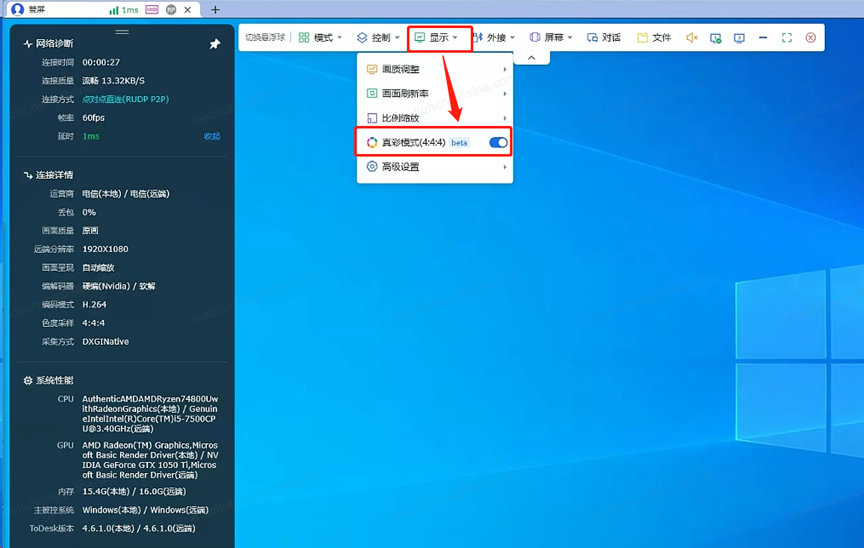The width and height of the screenshot is (864, 548).
Task: Click 切换悬浮球 button
Action: 265,38
